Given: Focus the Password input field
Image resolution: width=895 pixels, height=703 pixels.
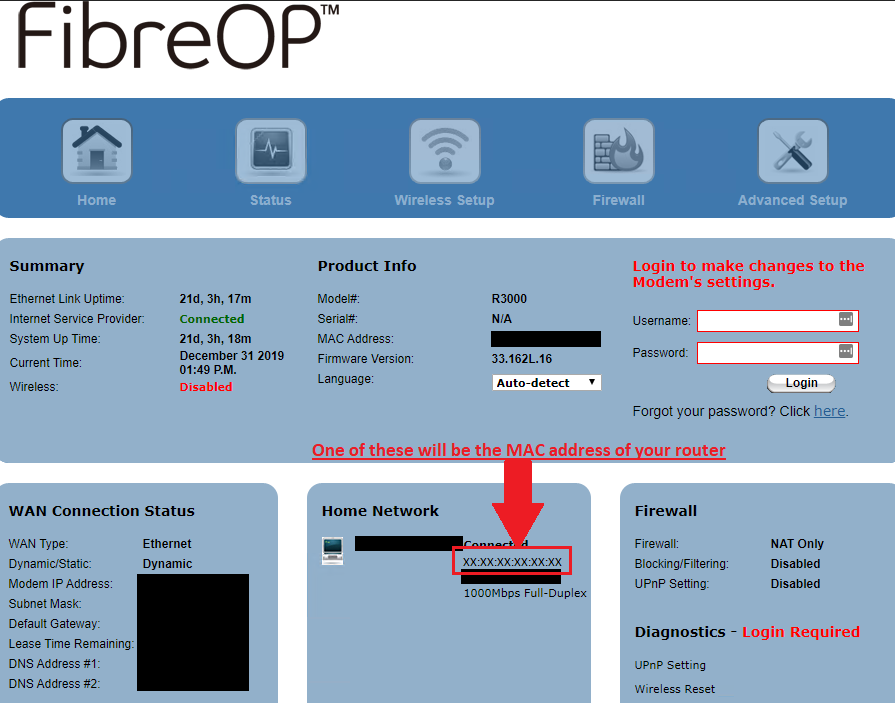Looking at the screenshot, I should 777,353.
